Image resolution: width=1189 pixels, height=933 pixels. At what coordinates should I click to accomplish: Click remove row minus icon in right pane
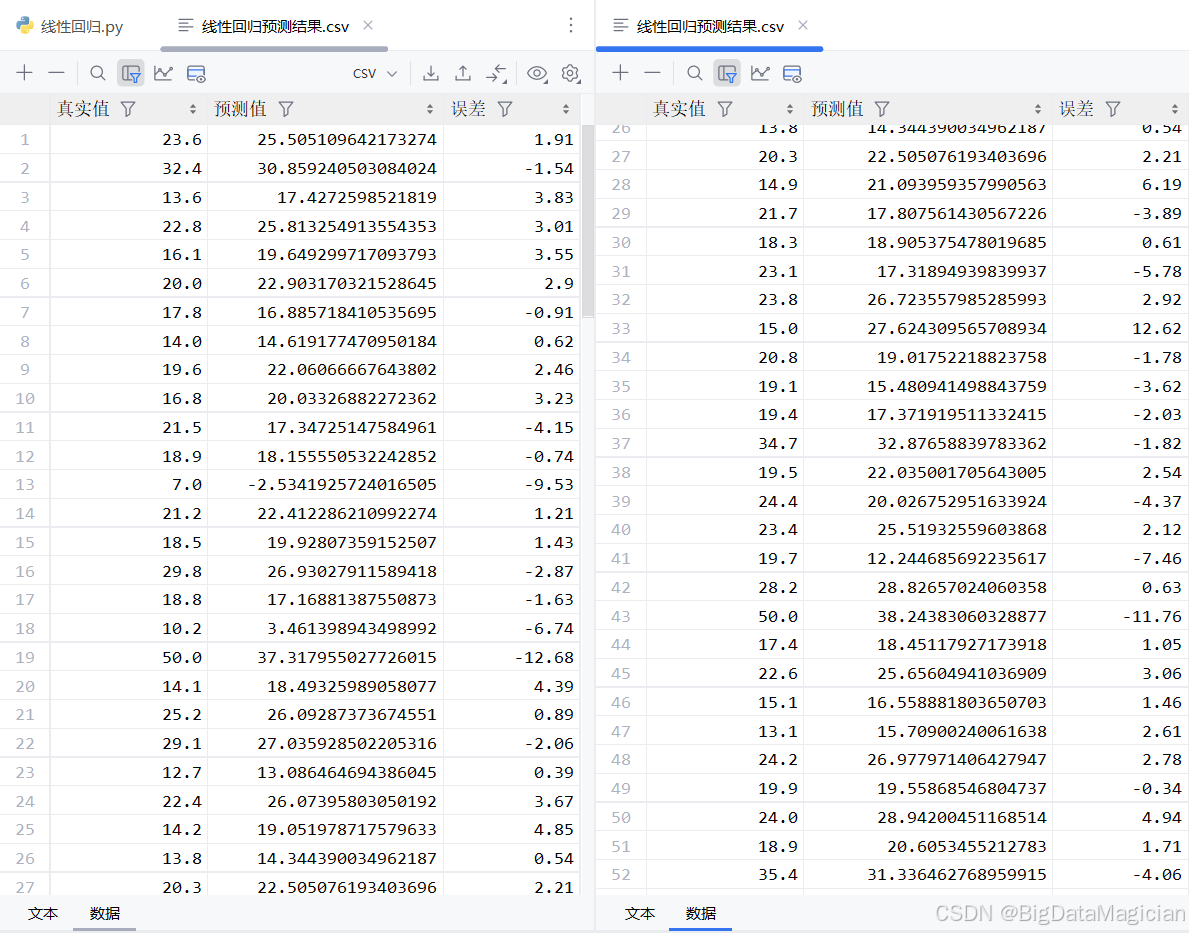tap(653, 74)
